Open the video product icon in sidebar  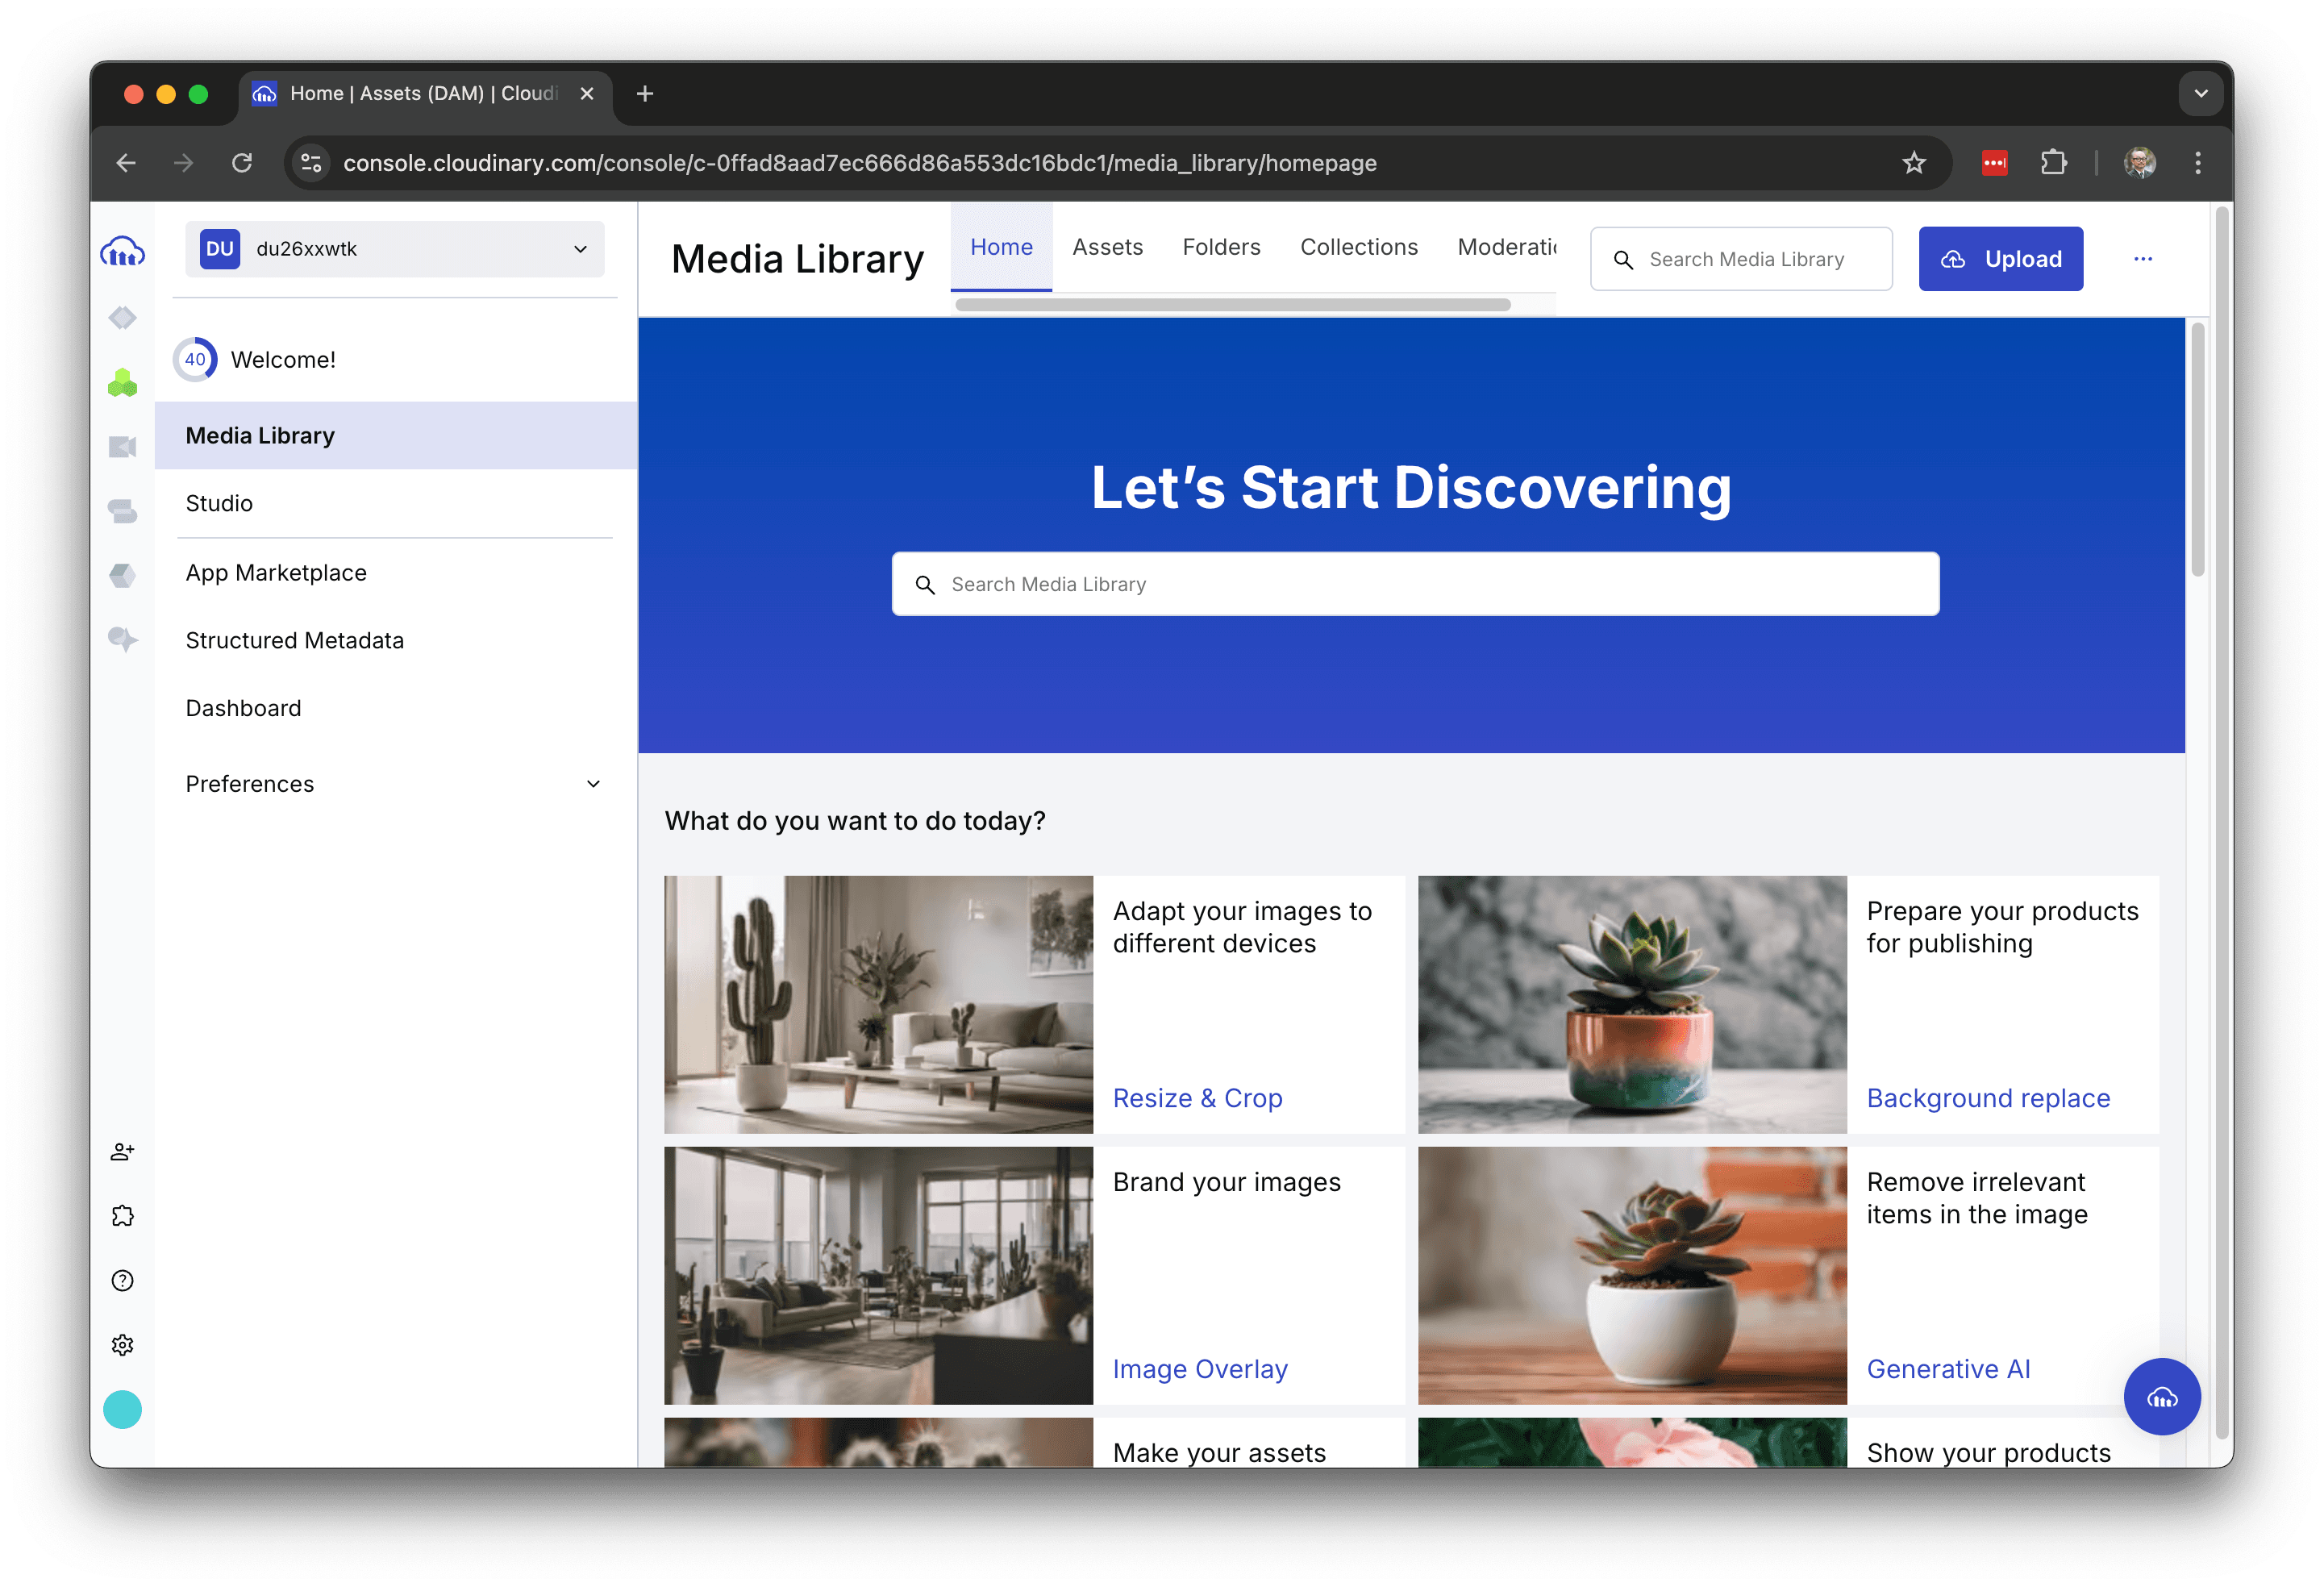point(122,446)
